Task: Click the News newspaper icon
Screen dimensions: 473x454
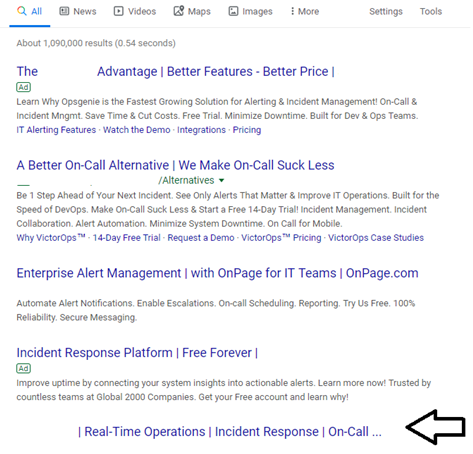Action: (64, 11)
